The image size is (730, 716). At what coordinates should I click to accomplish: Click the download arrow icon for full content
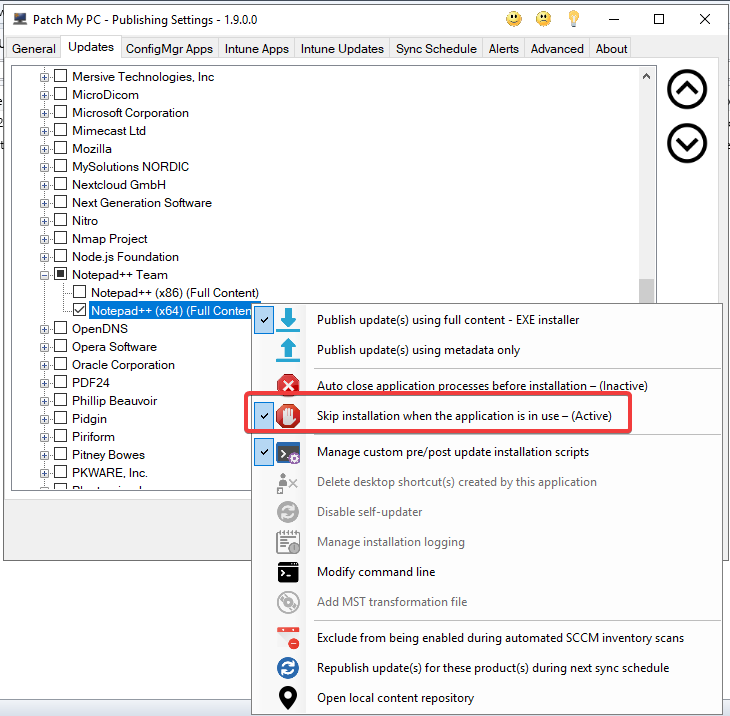pos(288,320)
